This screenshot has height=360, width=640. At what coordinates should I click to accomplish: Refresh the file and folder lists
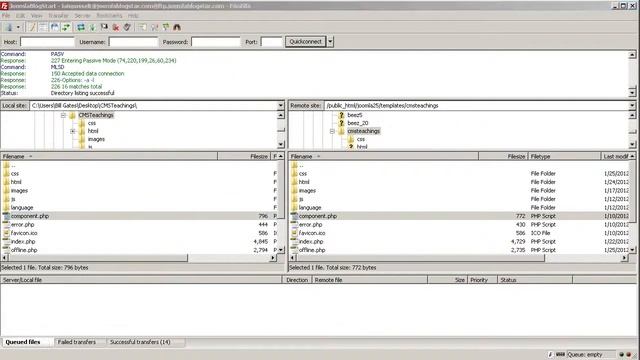tap(80, 27)
